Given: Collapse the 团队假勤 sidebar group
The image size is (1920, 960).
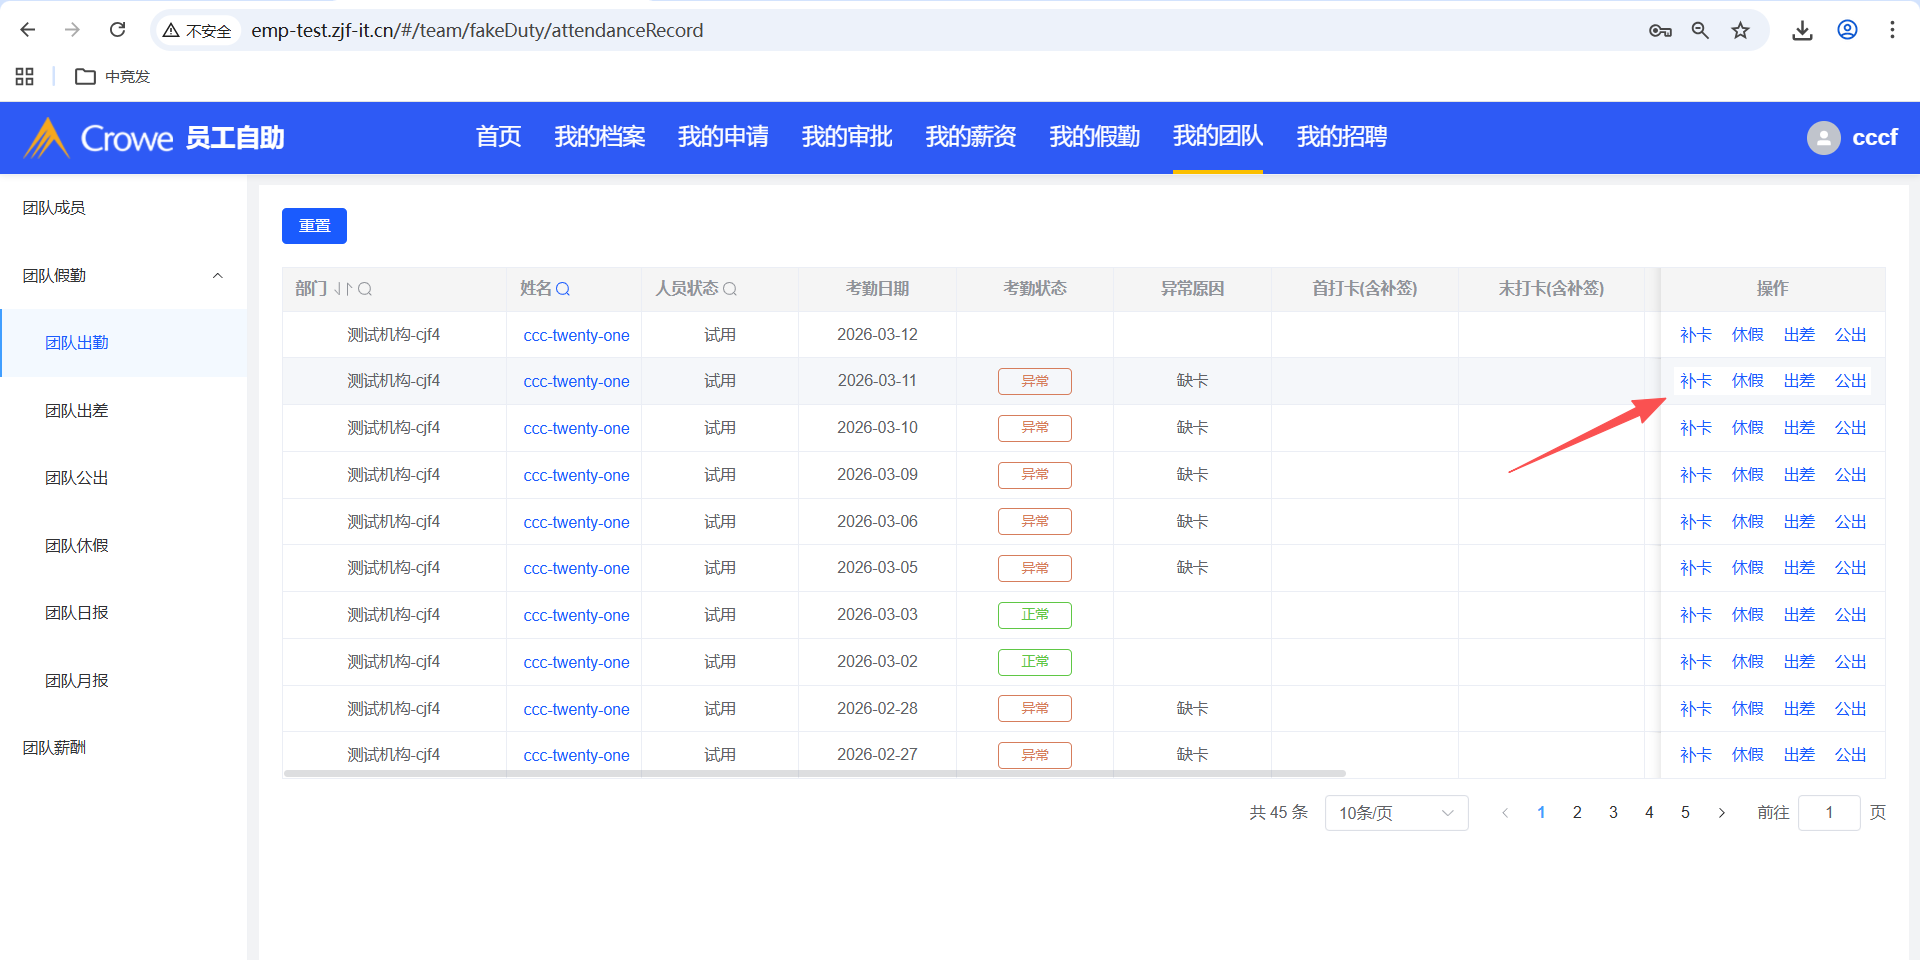Looking at the screenshot, I should pyautogui.click(x=217, y=276).
